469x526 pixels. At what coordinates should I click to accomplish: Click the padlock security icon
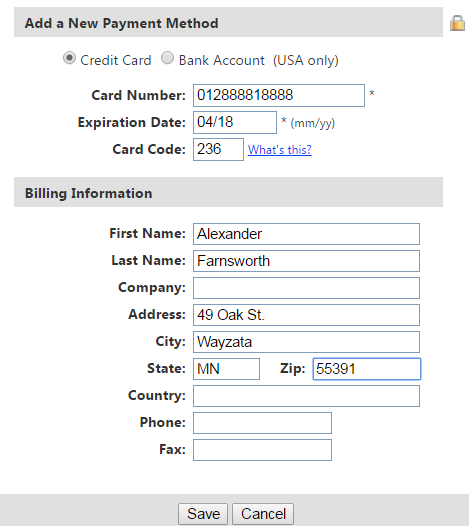457,23
